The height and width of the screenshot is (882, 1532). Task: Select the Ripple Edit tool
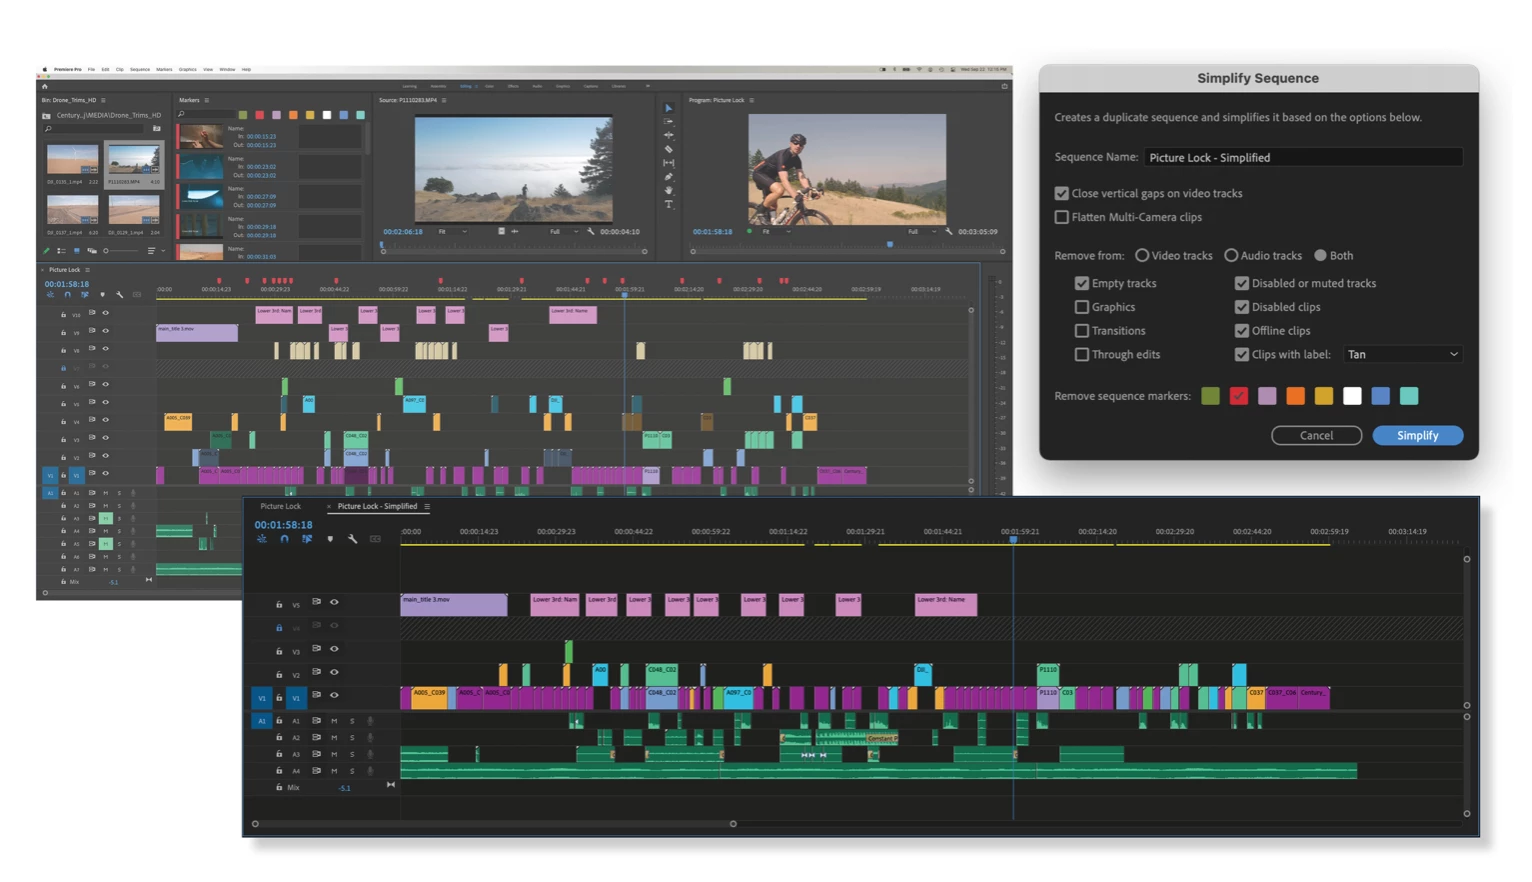point(669,135)
